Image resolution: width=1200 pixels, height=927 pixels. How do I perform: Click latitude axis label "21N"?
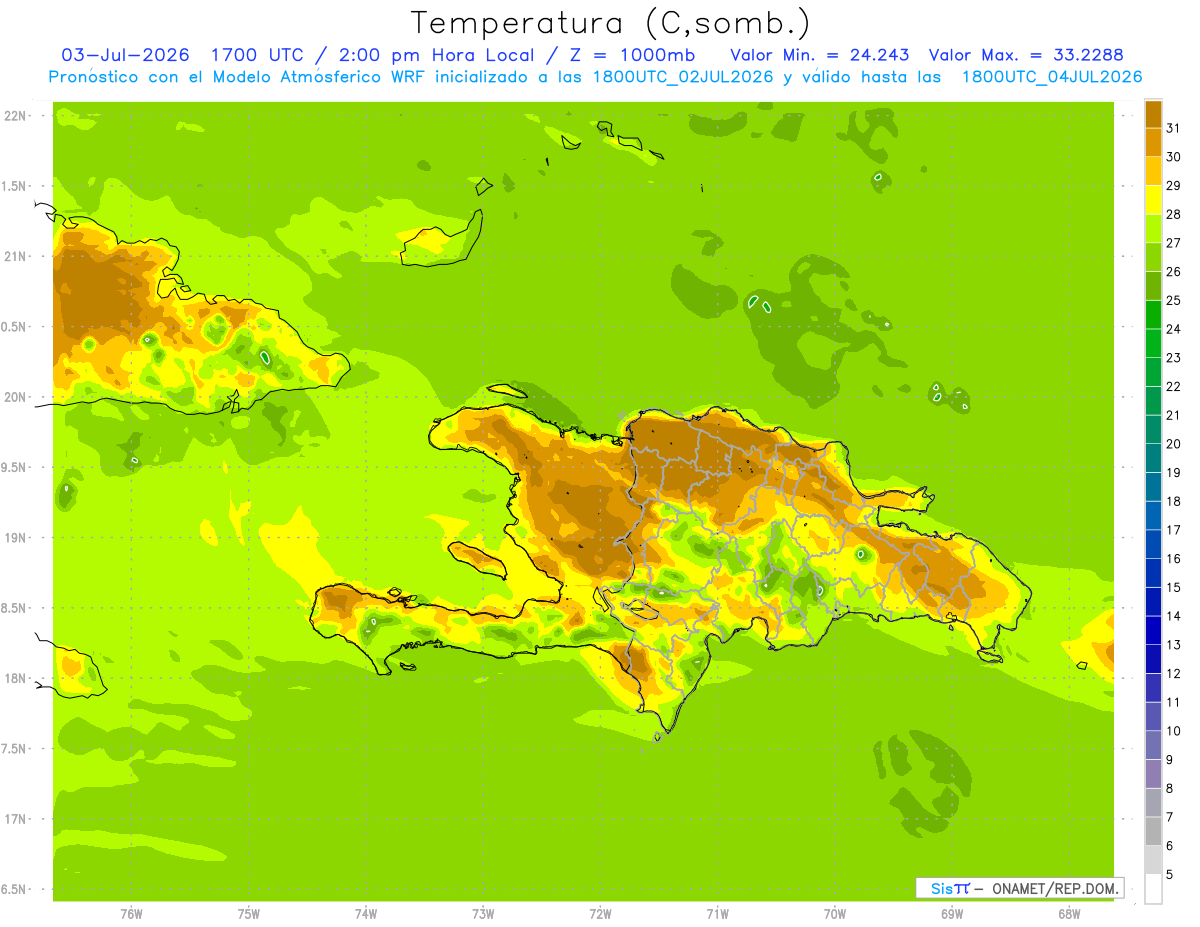pyautogui.click(x=15, y=256)
